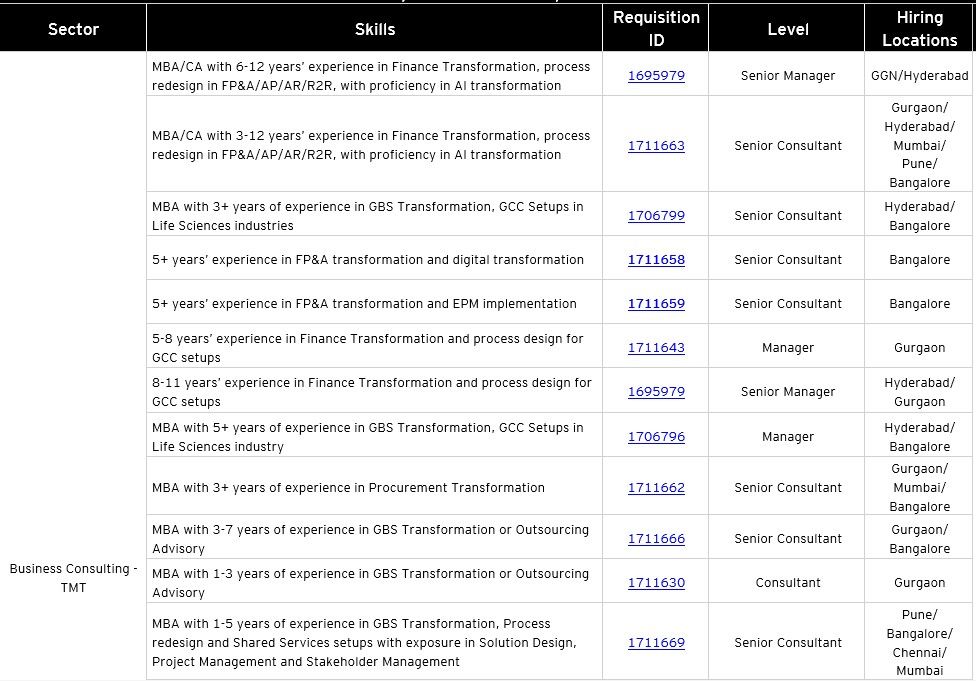
Task: Click the Skills column header
Action: 375,28
